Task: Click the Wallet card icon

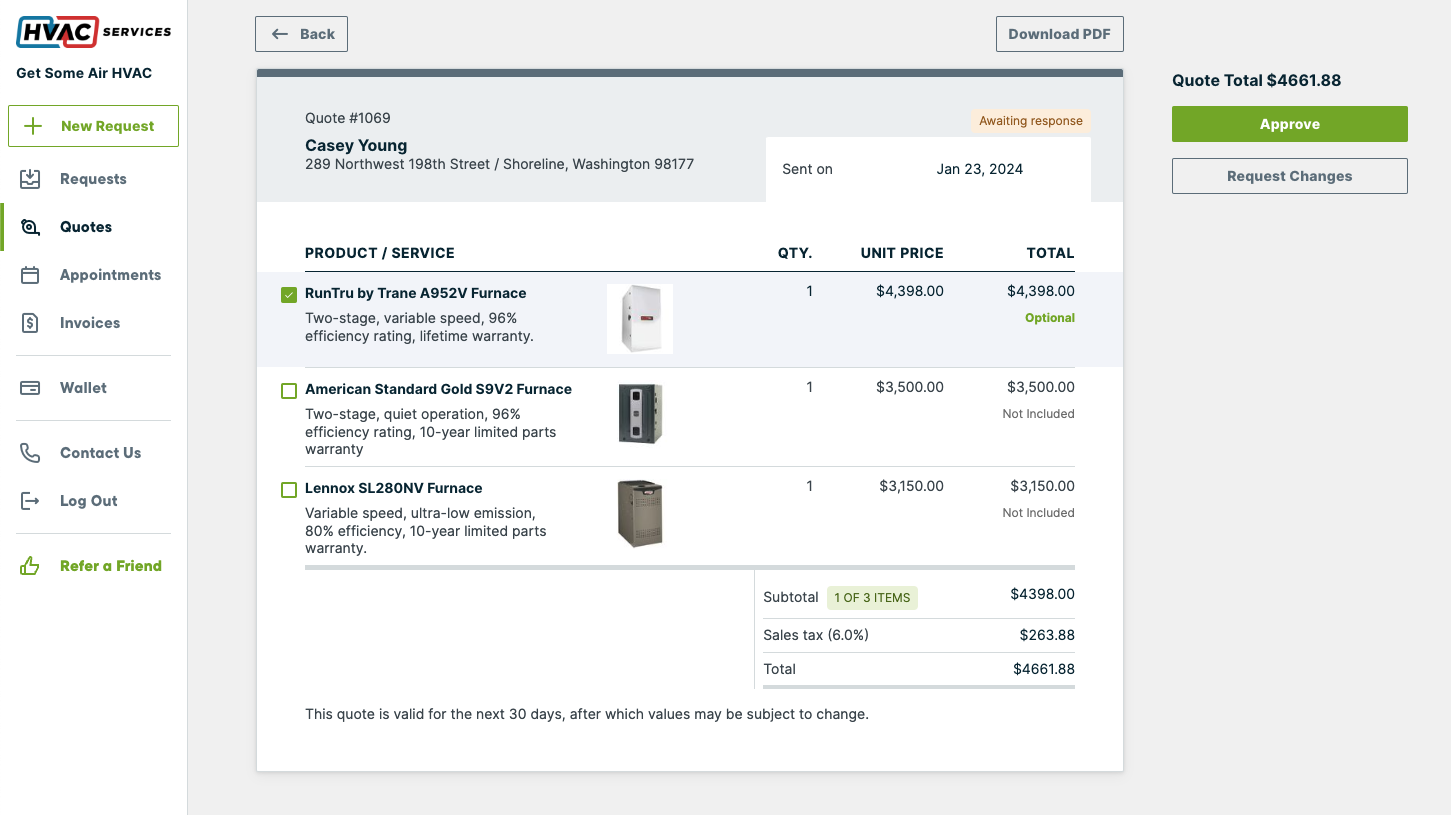Action: point(30,388)
